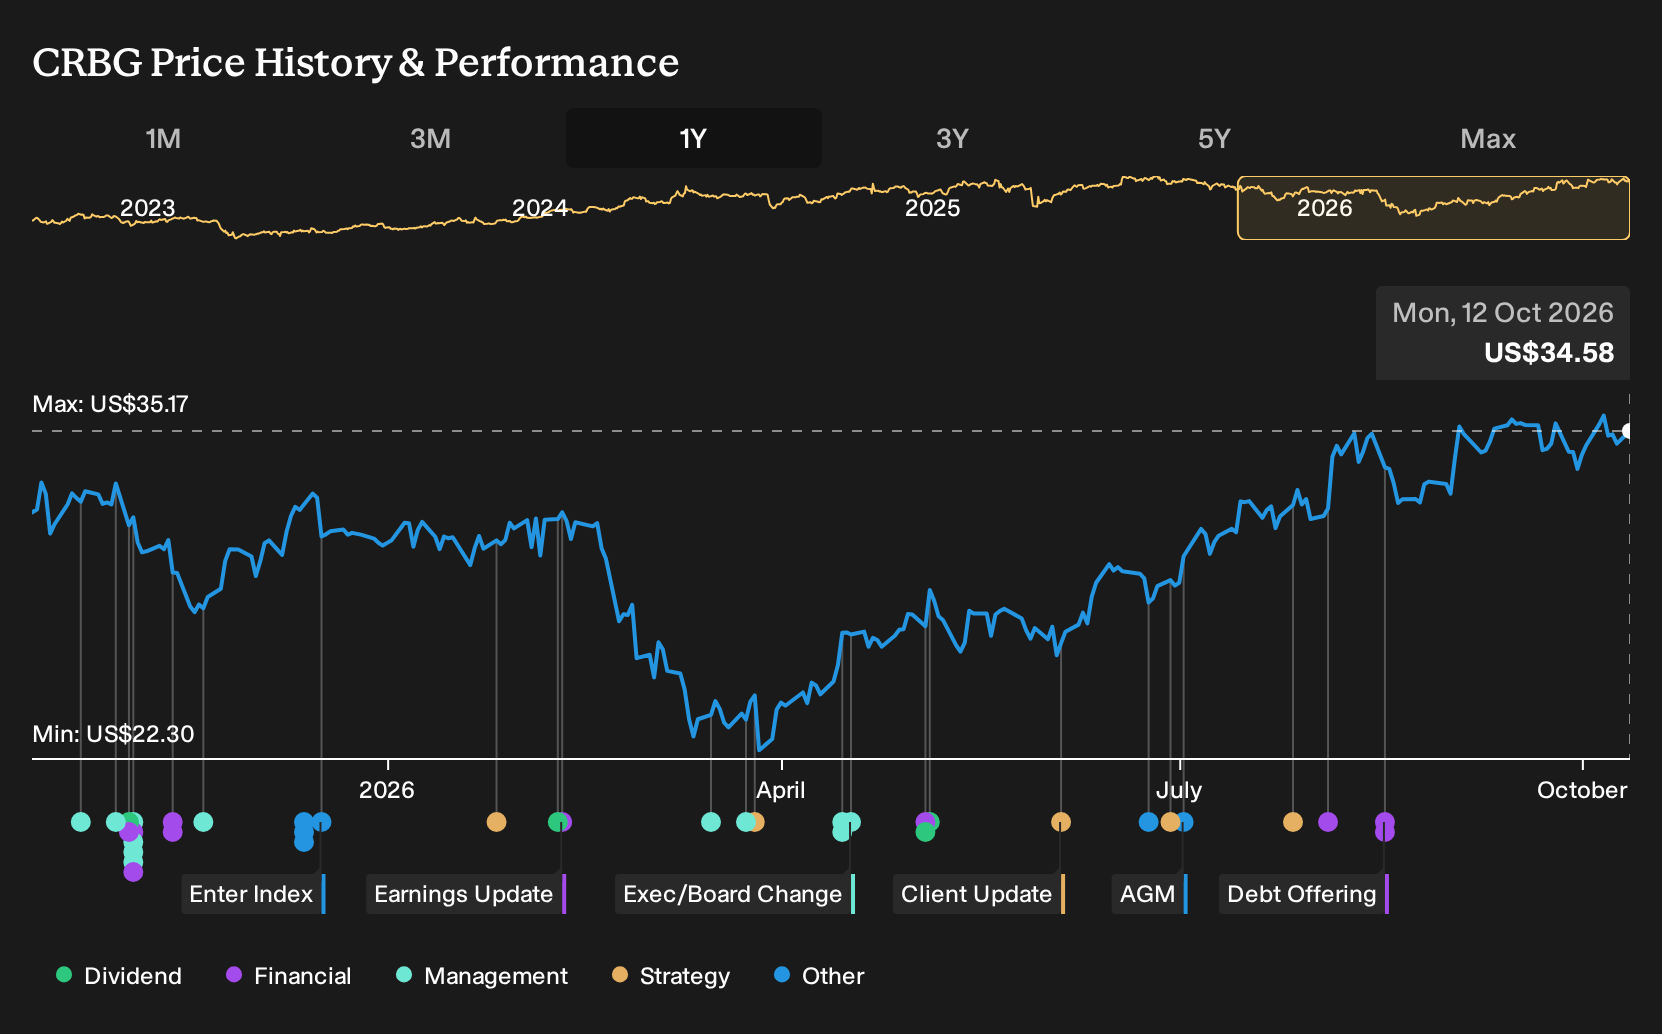Jump to 2024 in the overview chart

[x=540, y=208]
